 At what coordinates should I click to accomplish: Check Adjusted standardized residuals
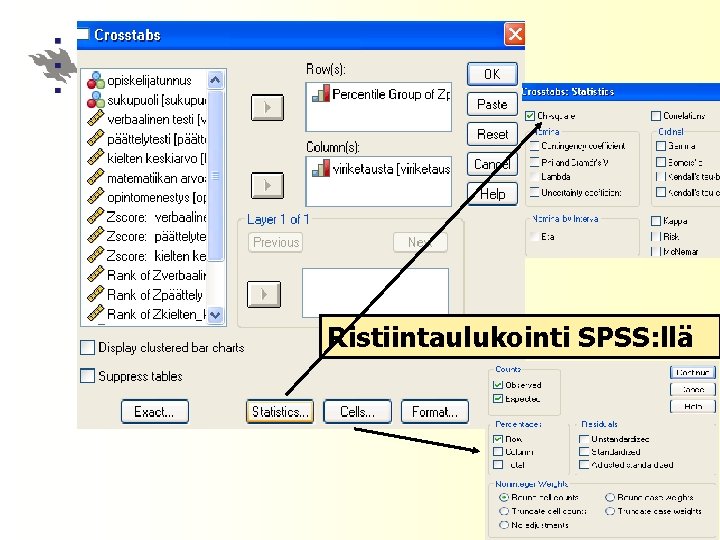(584, 465)
